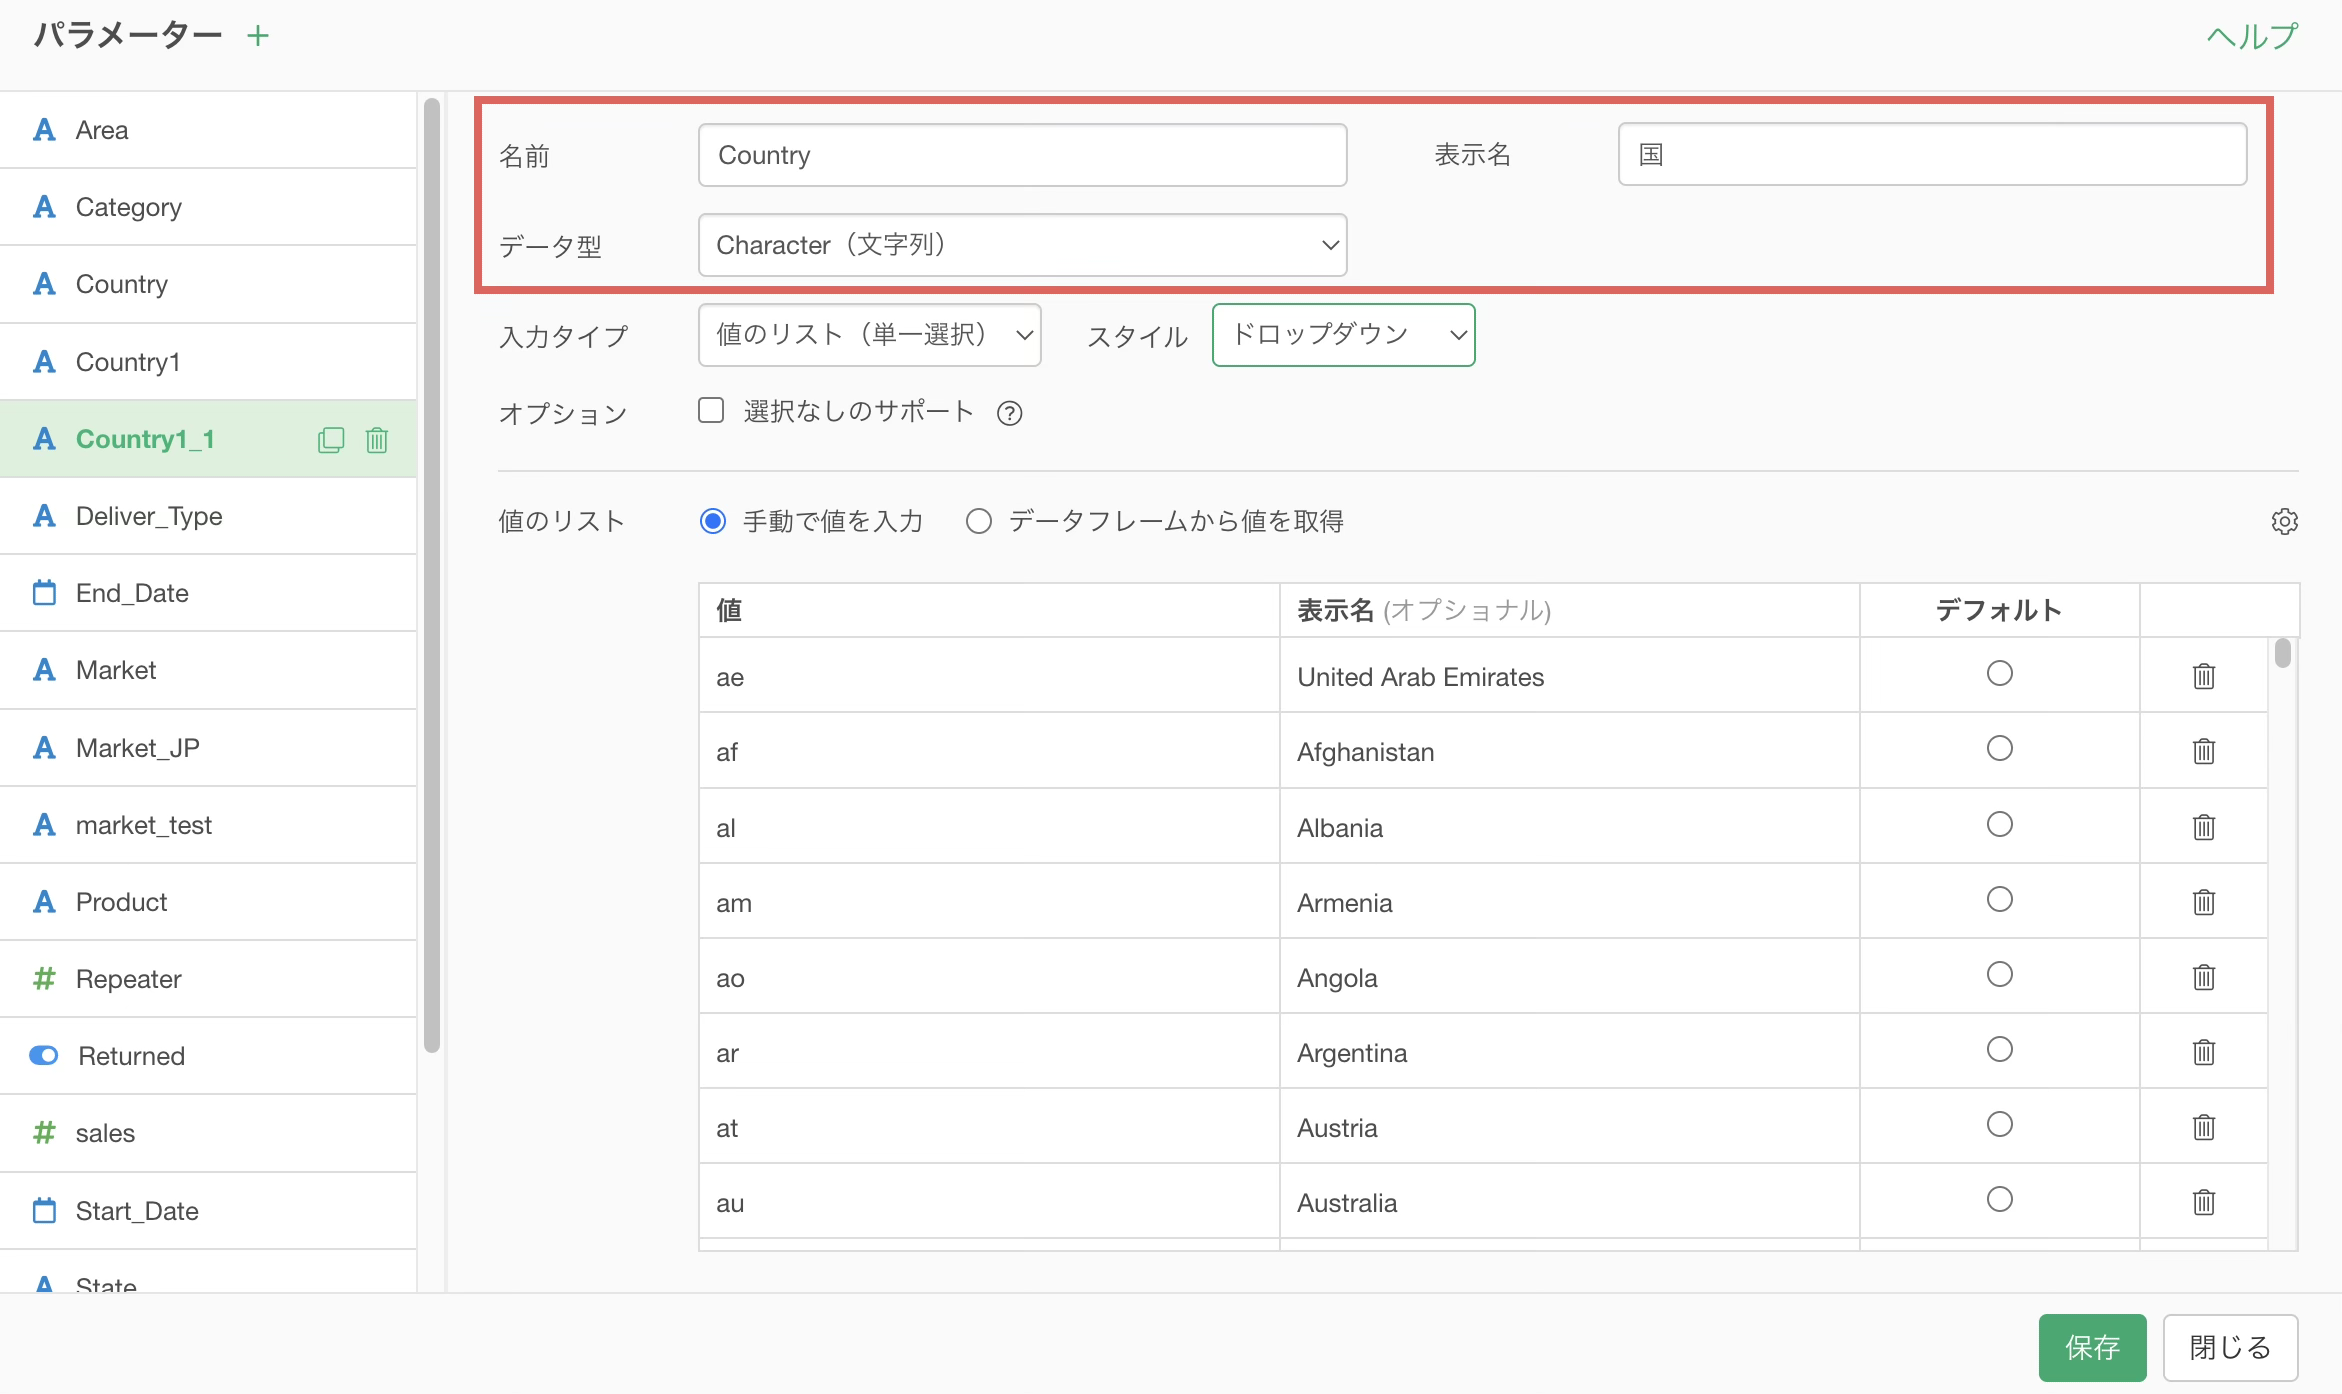
Task: Open the データ型 Character dropdown
Action: tap(1022, 245)
